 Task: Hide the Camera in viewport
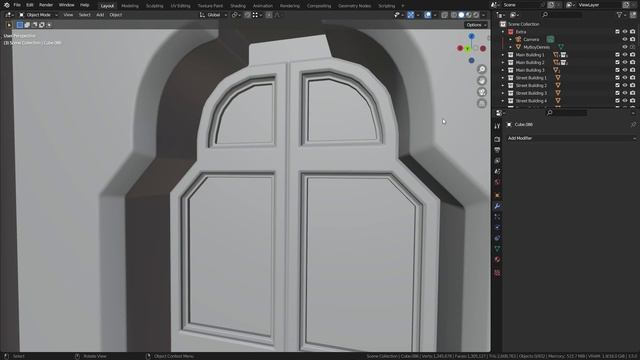[x=625, y=40]
